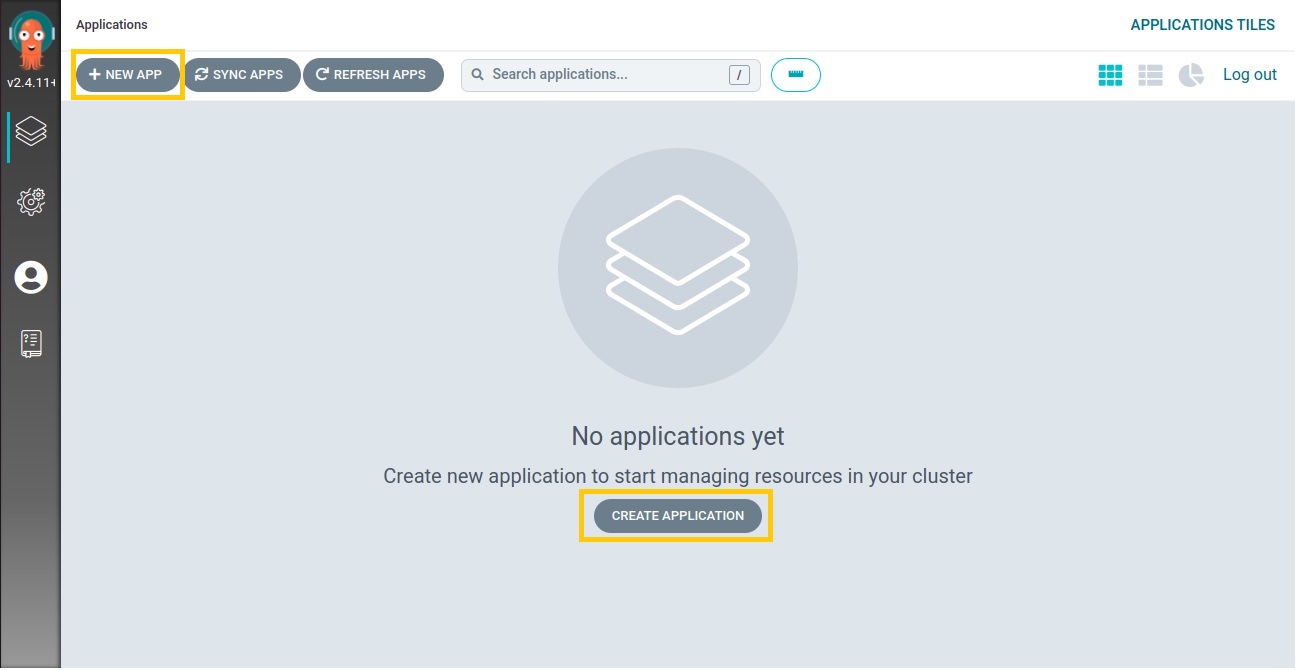
Task: Open Settings via the gears sidebar icon
Action: click(x=31, y=202)
